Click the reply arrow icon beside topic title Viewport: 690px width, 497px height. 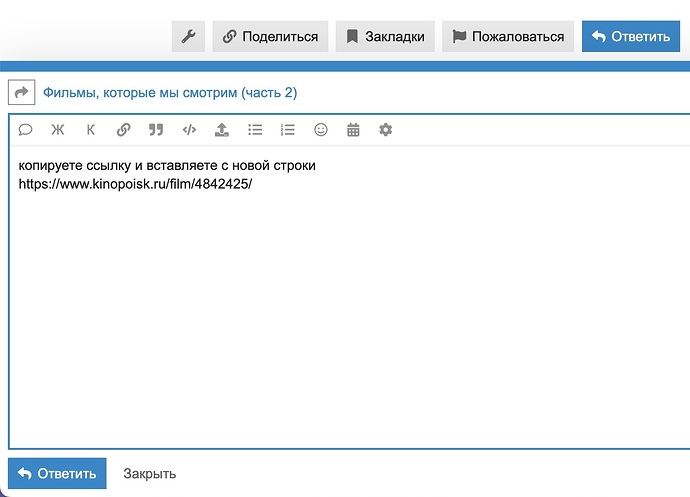pos(21,93)
